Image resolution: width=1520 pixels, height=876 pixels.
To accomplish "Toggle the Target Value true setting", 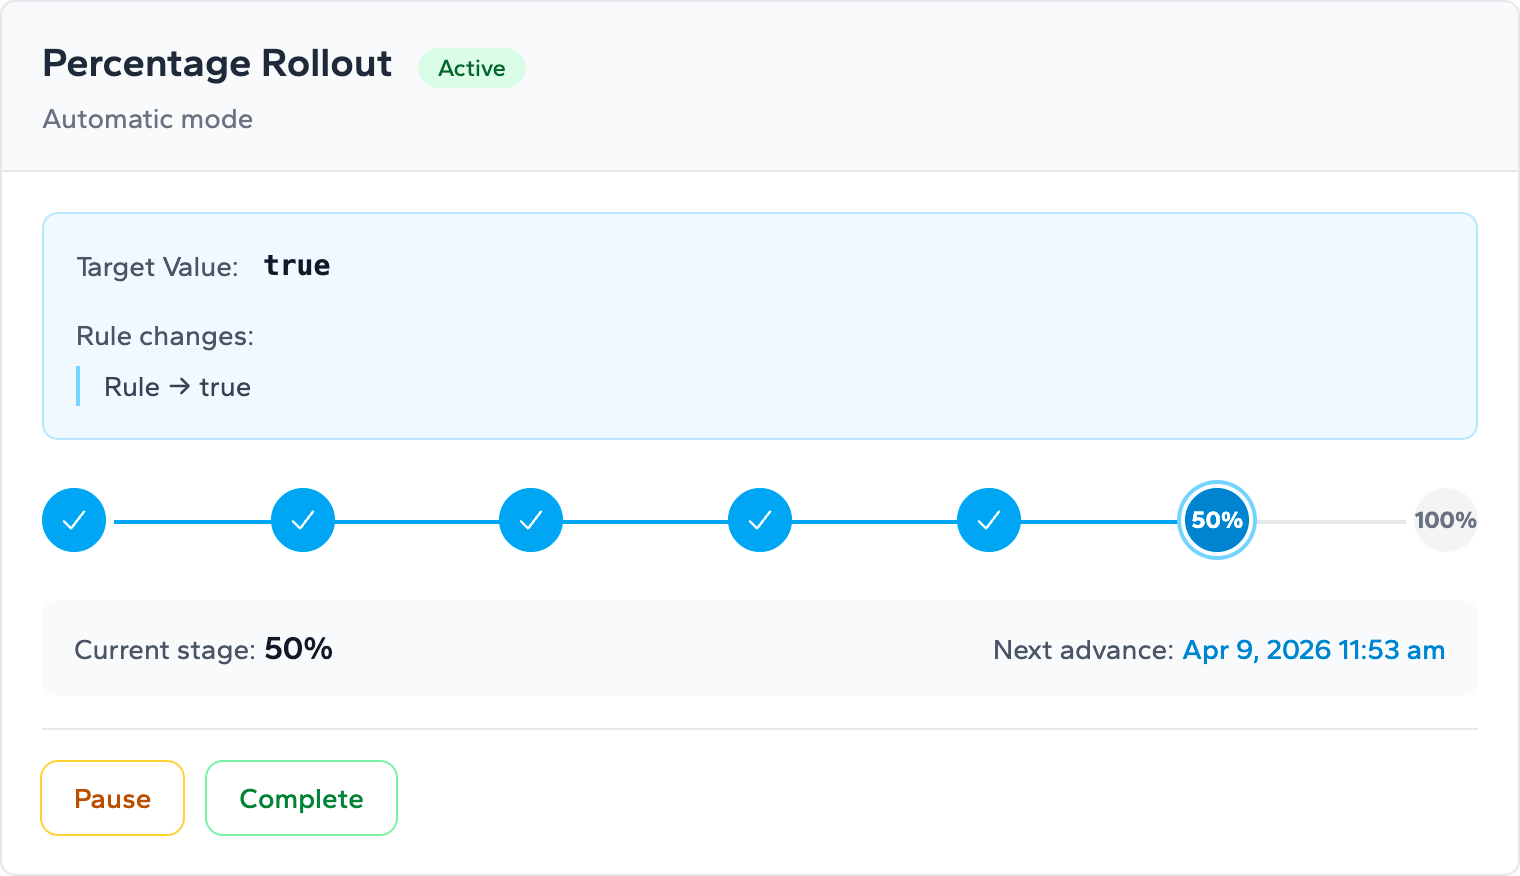I will click(296, 265).
